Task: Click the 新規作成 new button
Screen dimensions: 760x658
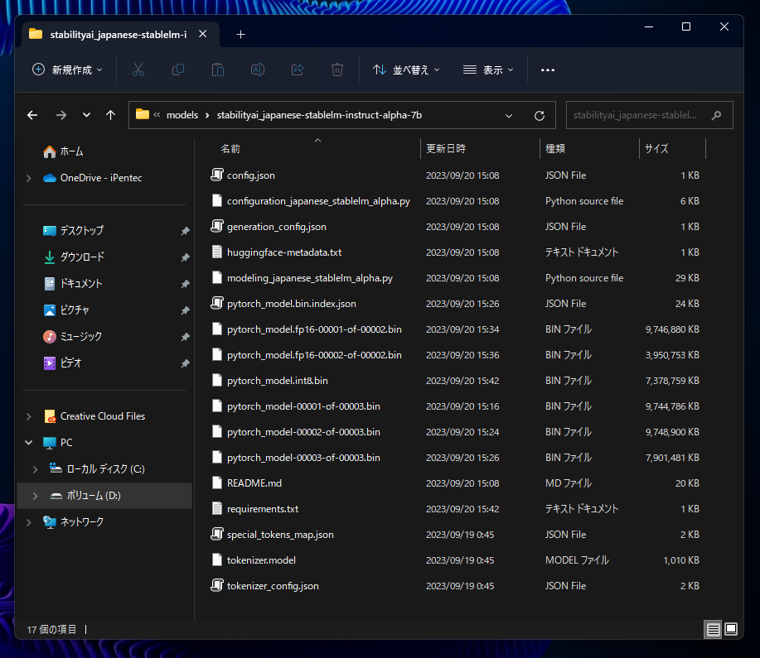Action: tap(68, 70)
